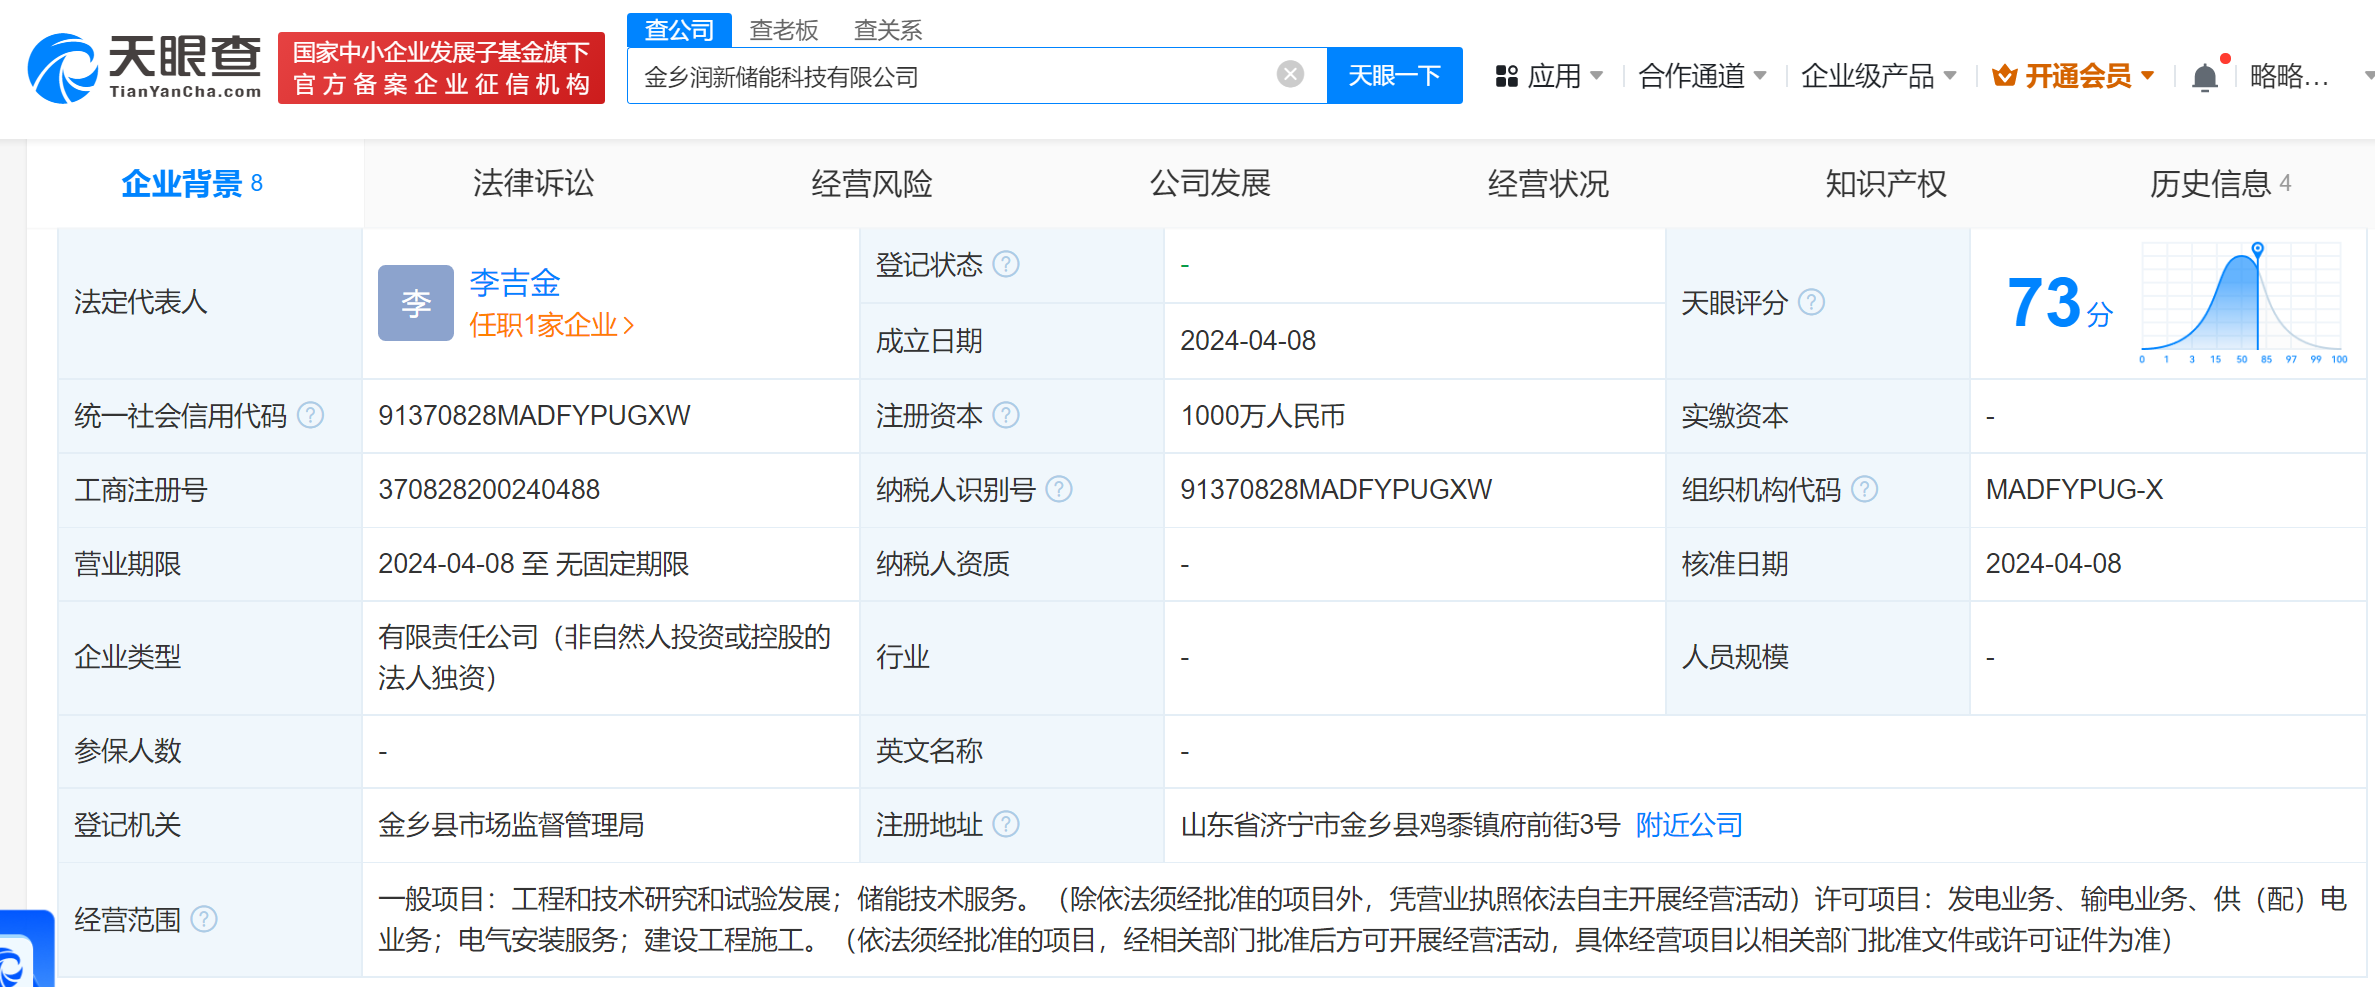Click help icon next to 登记状态
The image size is (2375, 987).
tap(1006, 264)
